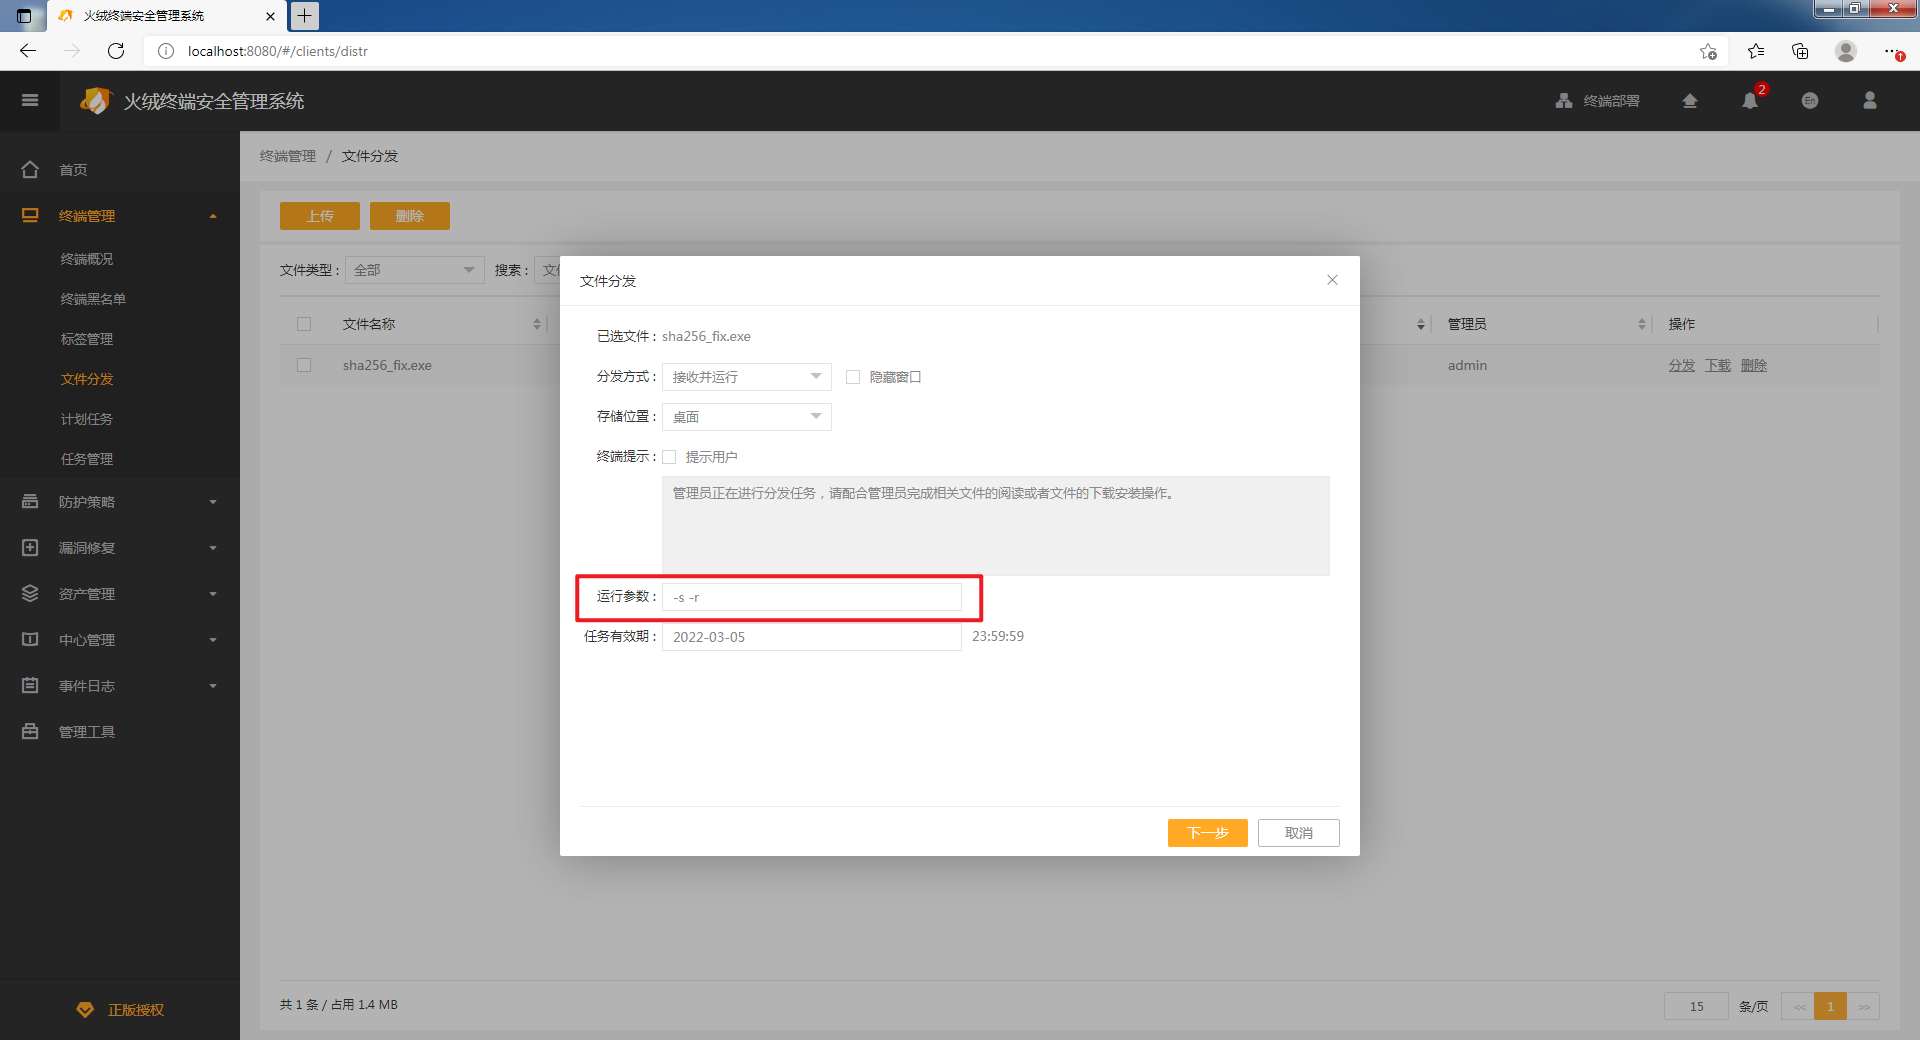Refresh the browser page
This screenshot has width=1920, height=1040.
point(116,51)
